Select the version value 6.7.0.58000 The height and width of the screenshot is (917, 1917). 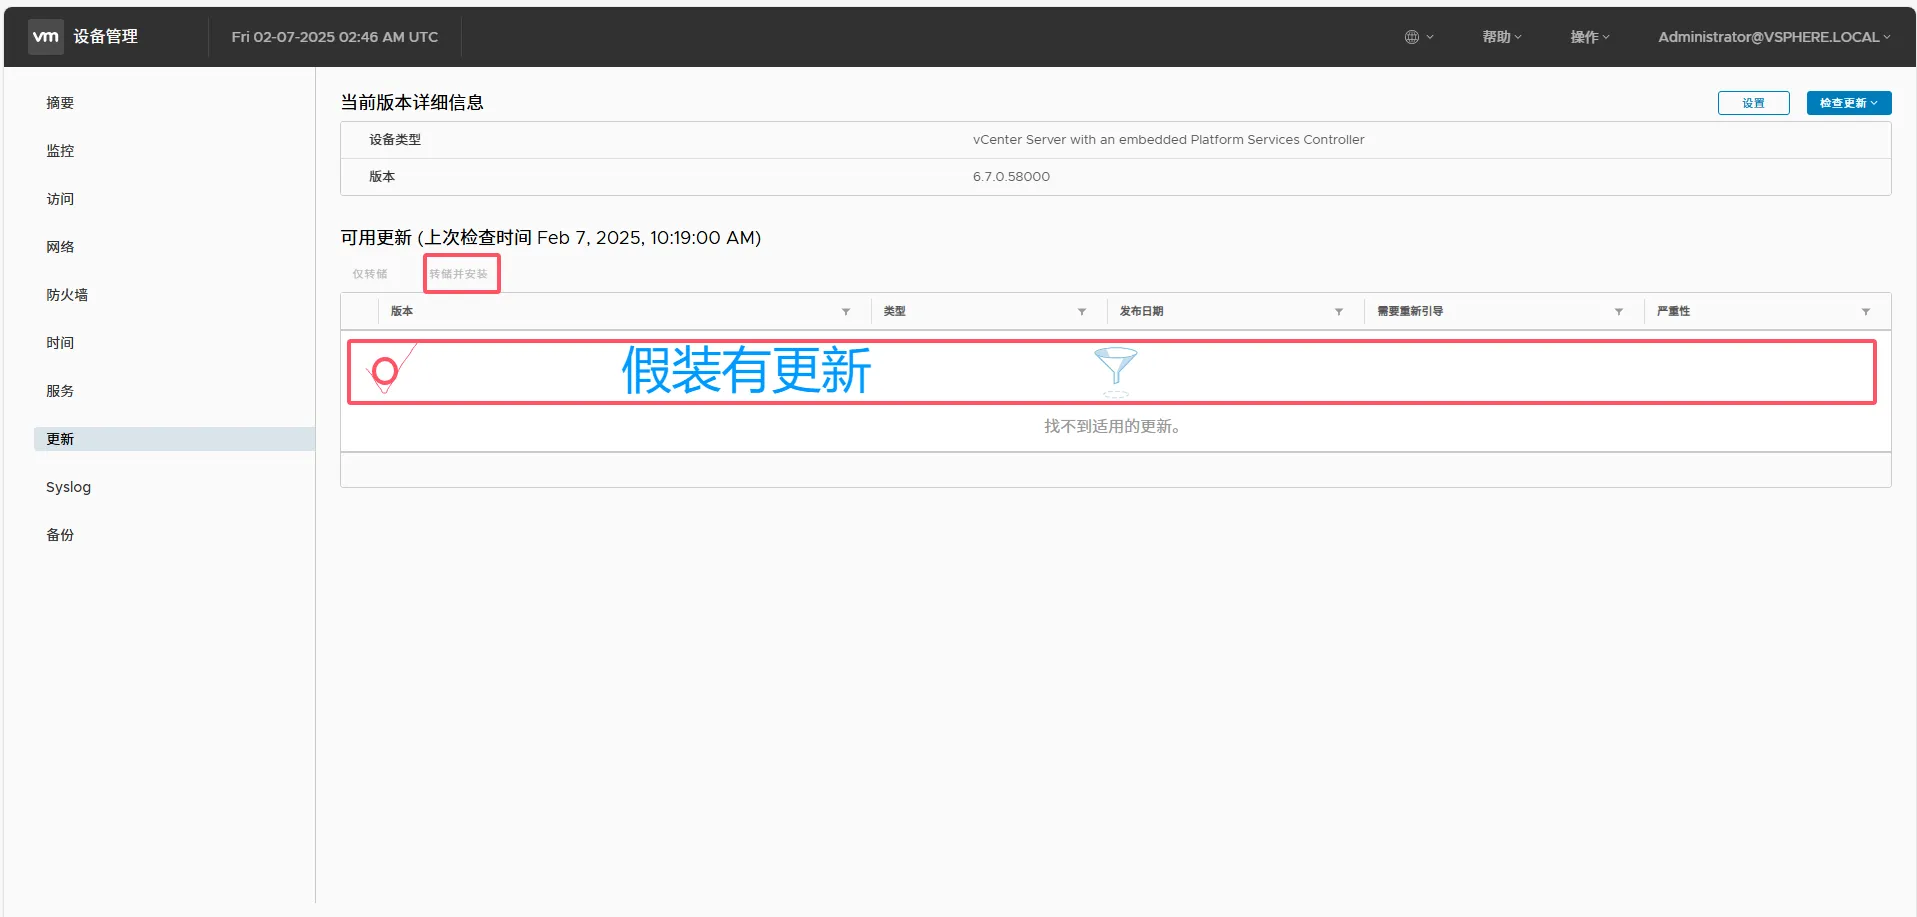tap(1011, 176)
